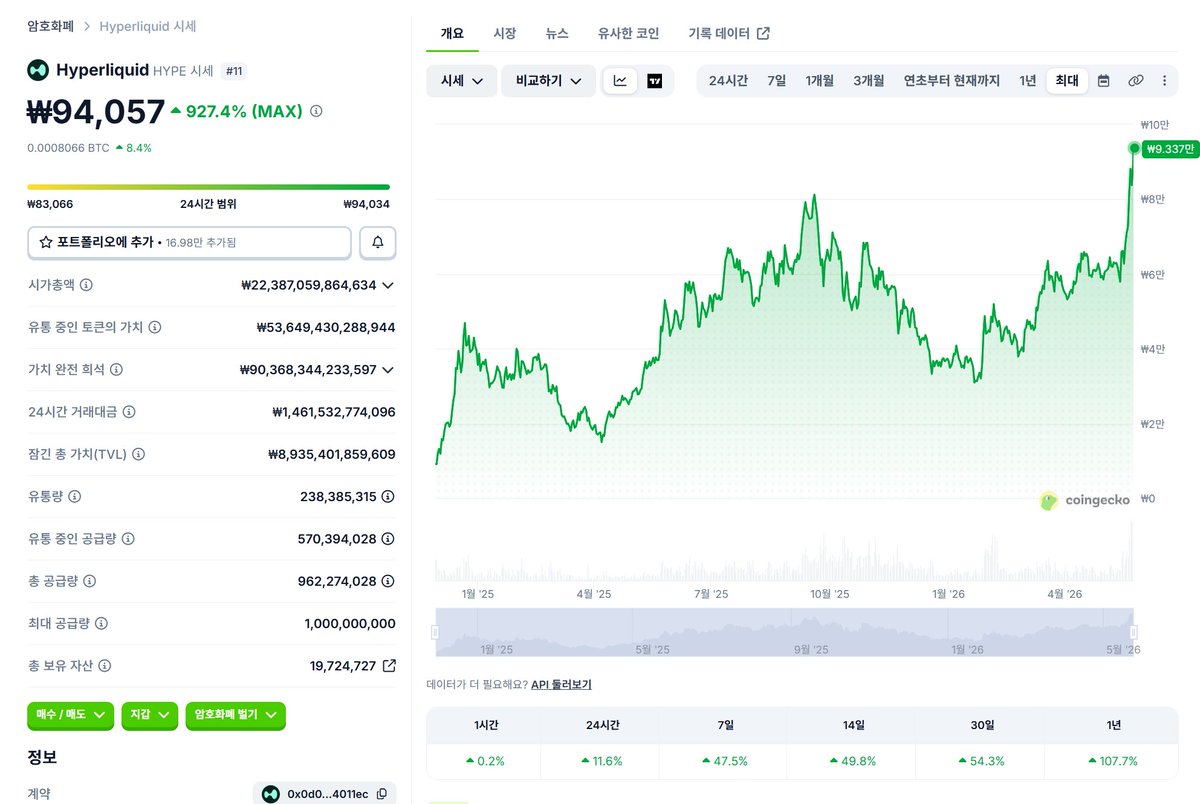The width and height of the screenshot is (1200, 804).
Task: Click the API 둘러보기 link
Action: (x=561, y=685)
